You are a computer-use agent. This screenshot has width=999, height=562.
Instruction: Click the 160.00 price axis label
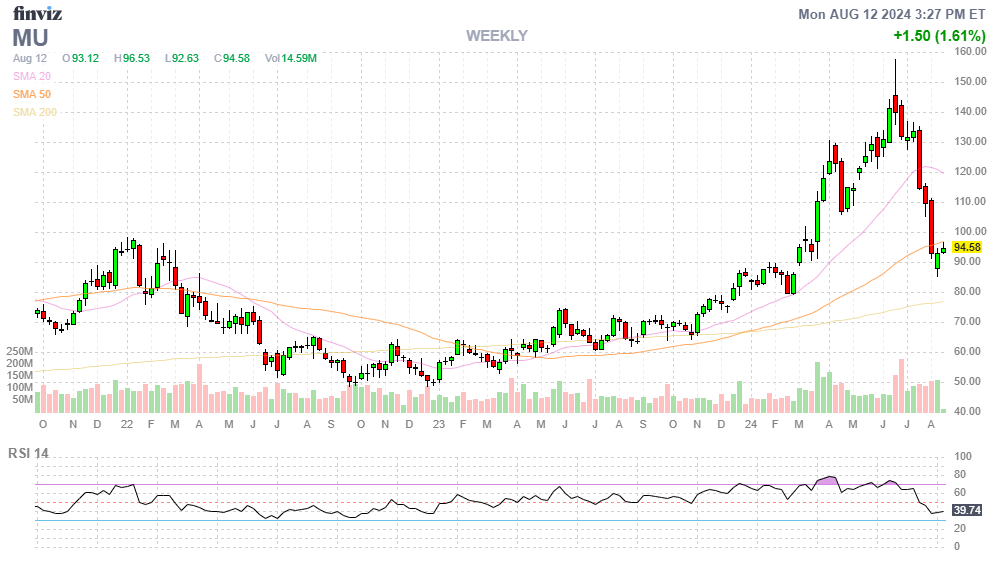(968, 51)
